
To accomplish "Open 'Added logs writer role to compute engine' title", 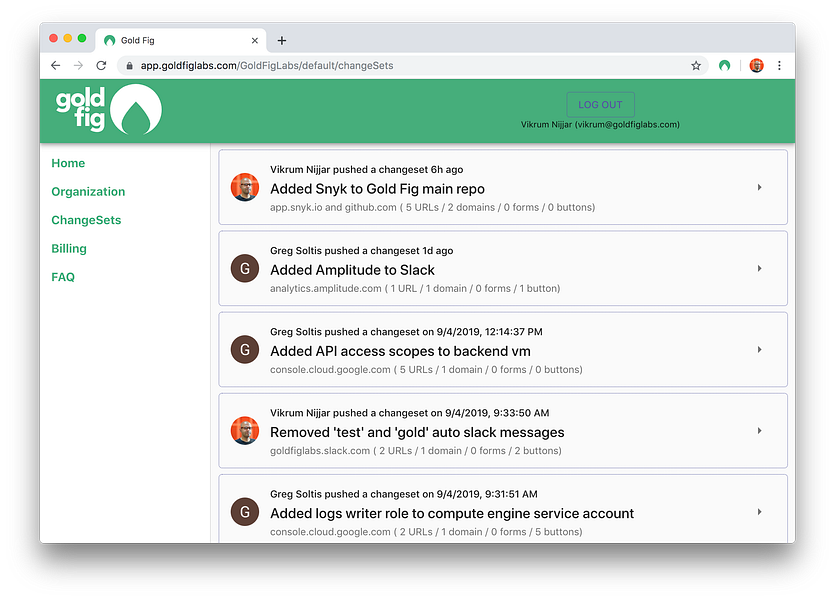I will 452,513.
